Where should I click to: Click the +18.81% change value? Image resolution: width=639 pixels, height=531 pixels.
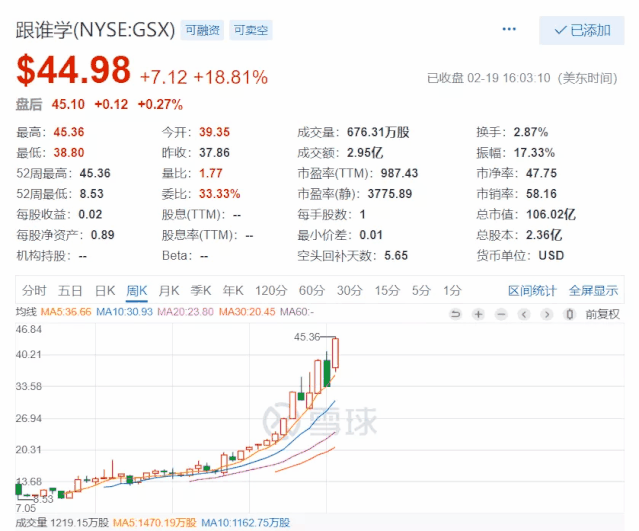point(231,77)
